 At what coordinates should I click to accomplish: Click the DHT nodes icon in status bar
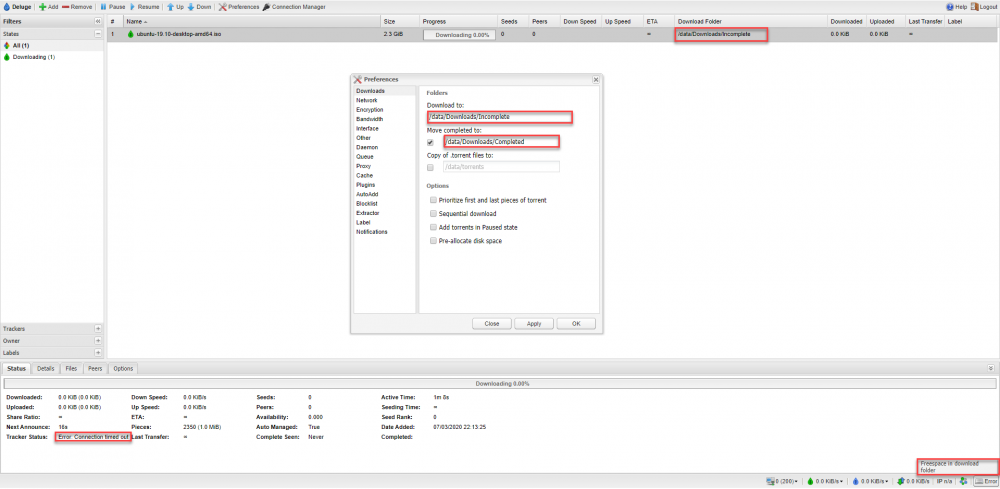click(964, 481)
